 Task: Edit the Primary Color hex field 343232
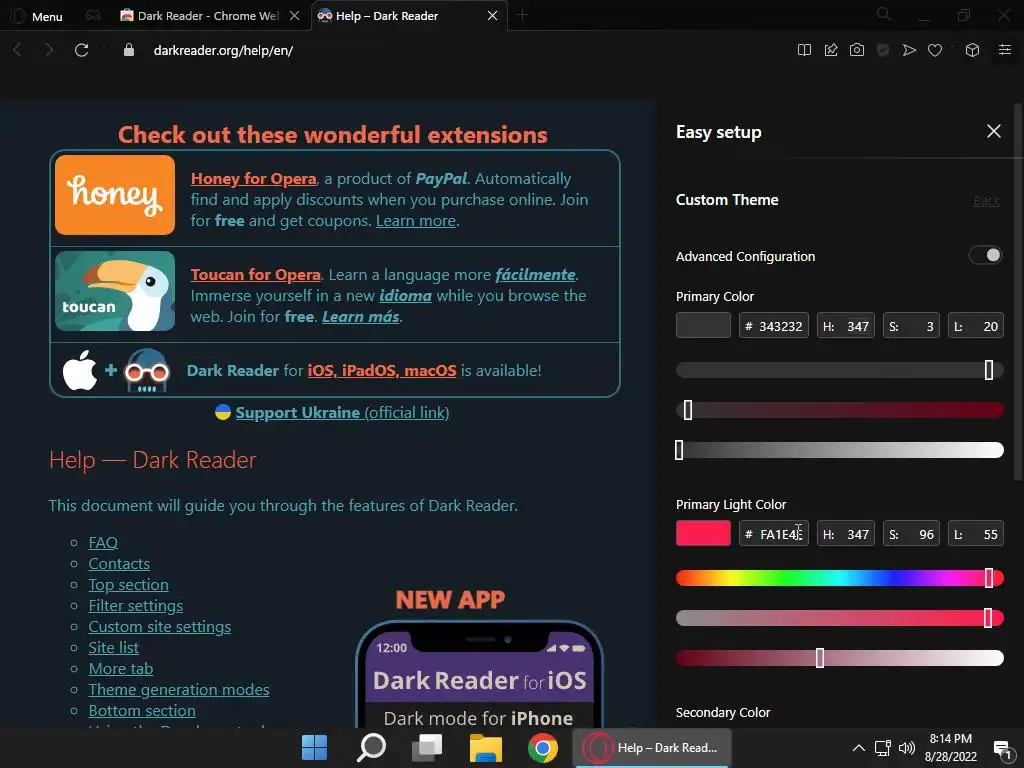[x=774, y=326]
